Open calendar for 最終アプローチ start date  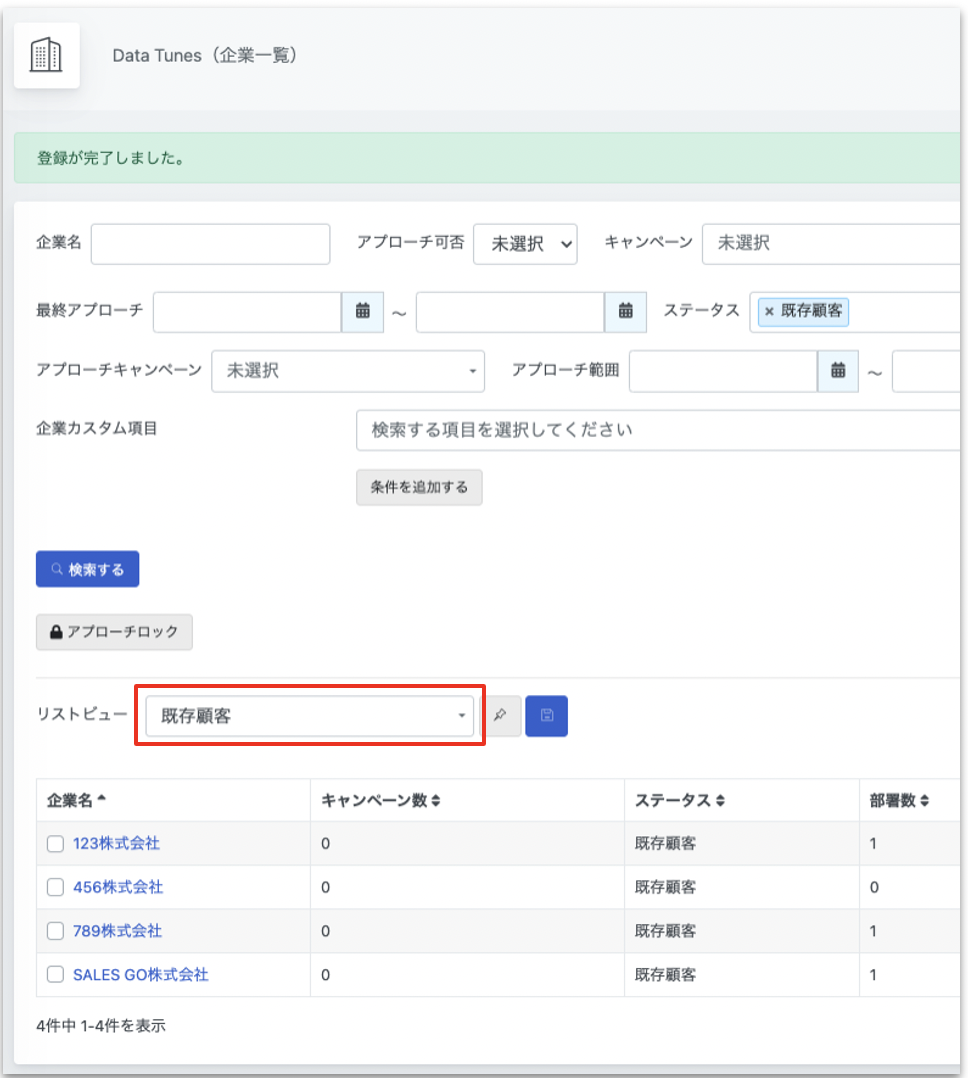click(362, 311)
